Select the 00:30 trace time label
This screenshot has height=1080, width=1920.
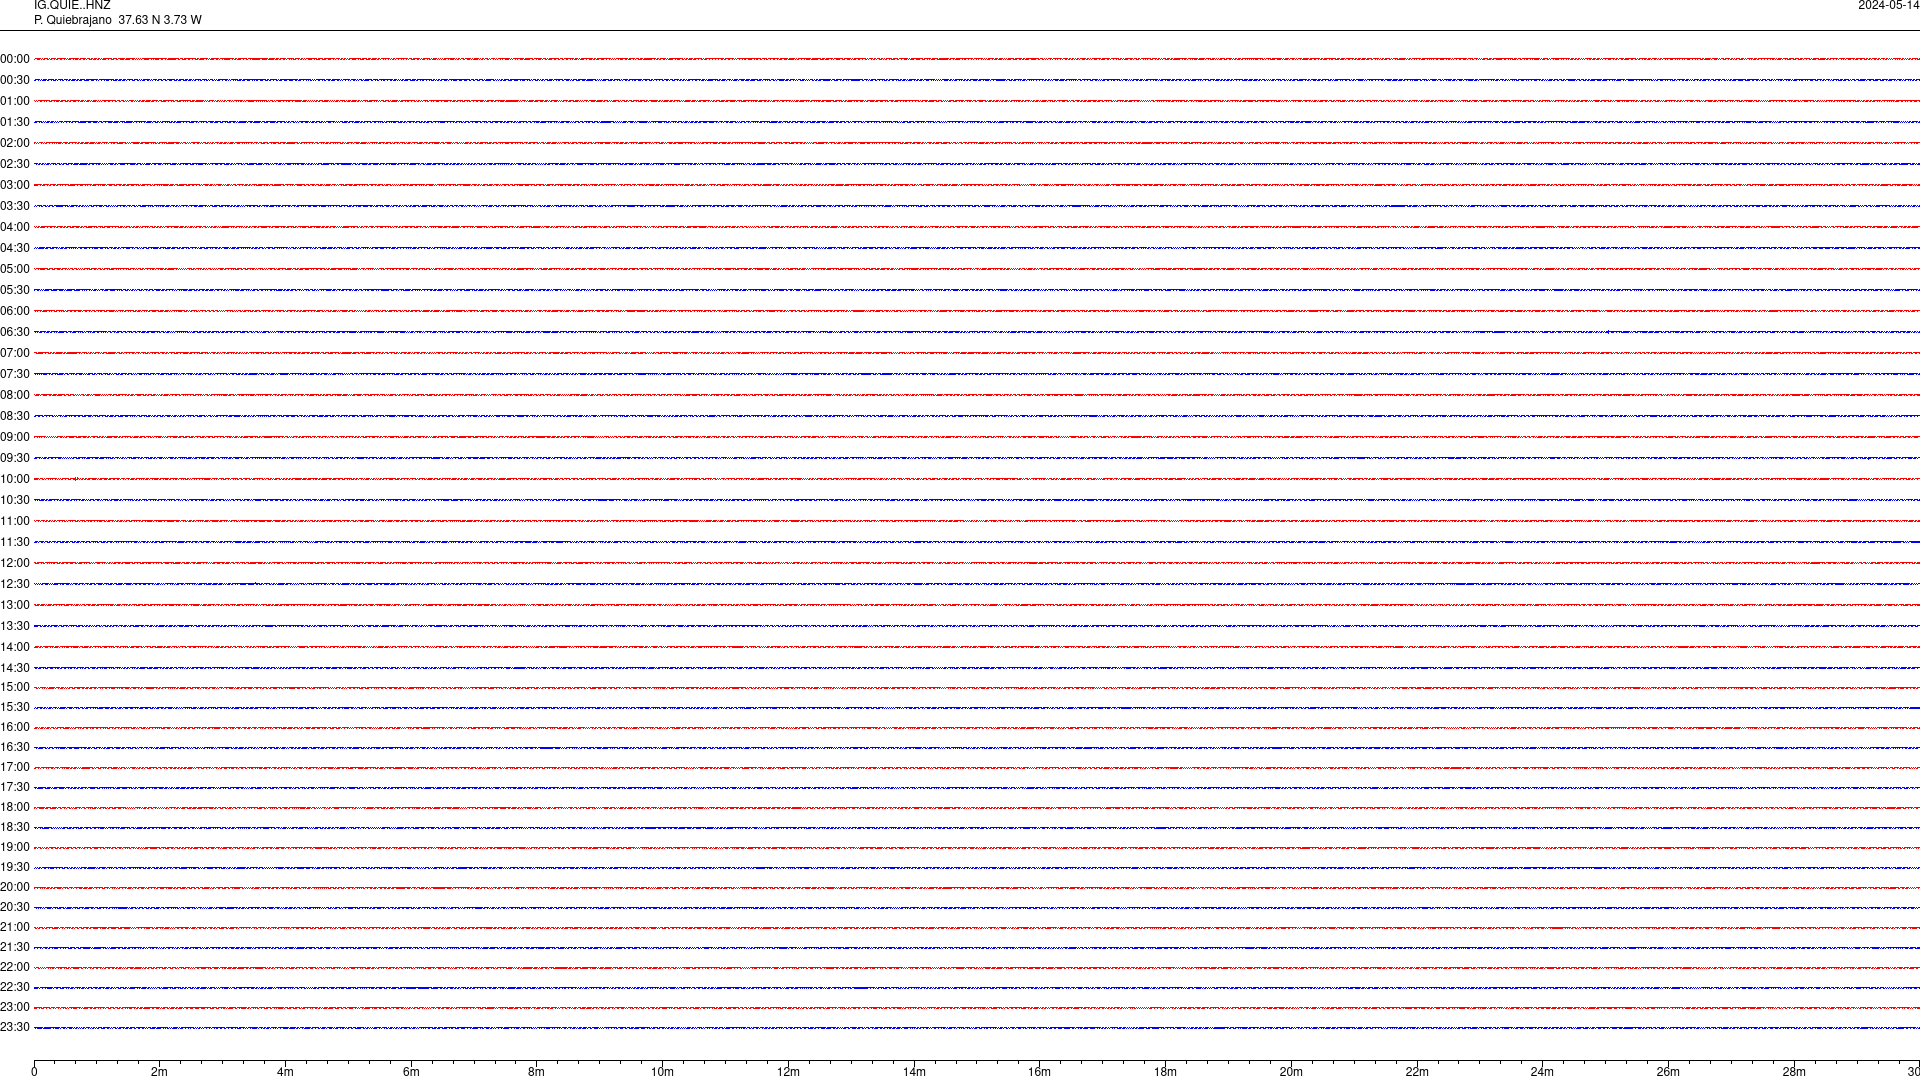[x=15, y=80]
